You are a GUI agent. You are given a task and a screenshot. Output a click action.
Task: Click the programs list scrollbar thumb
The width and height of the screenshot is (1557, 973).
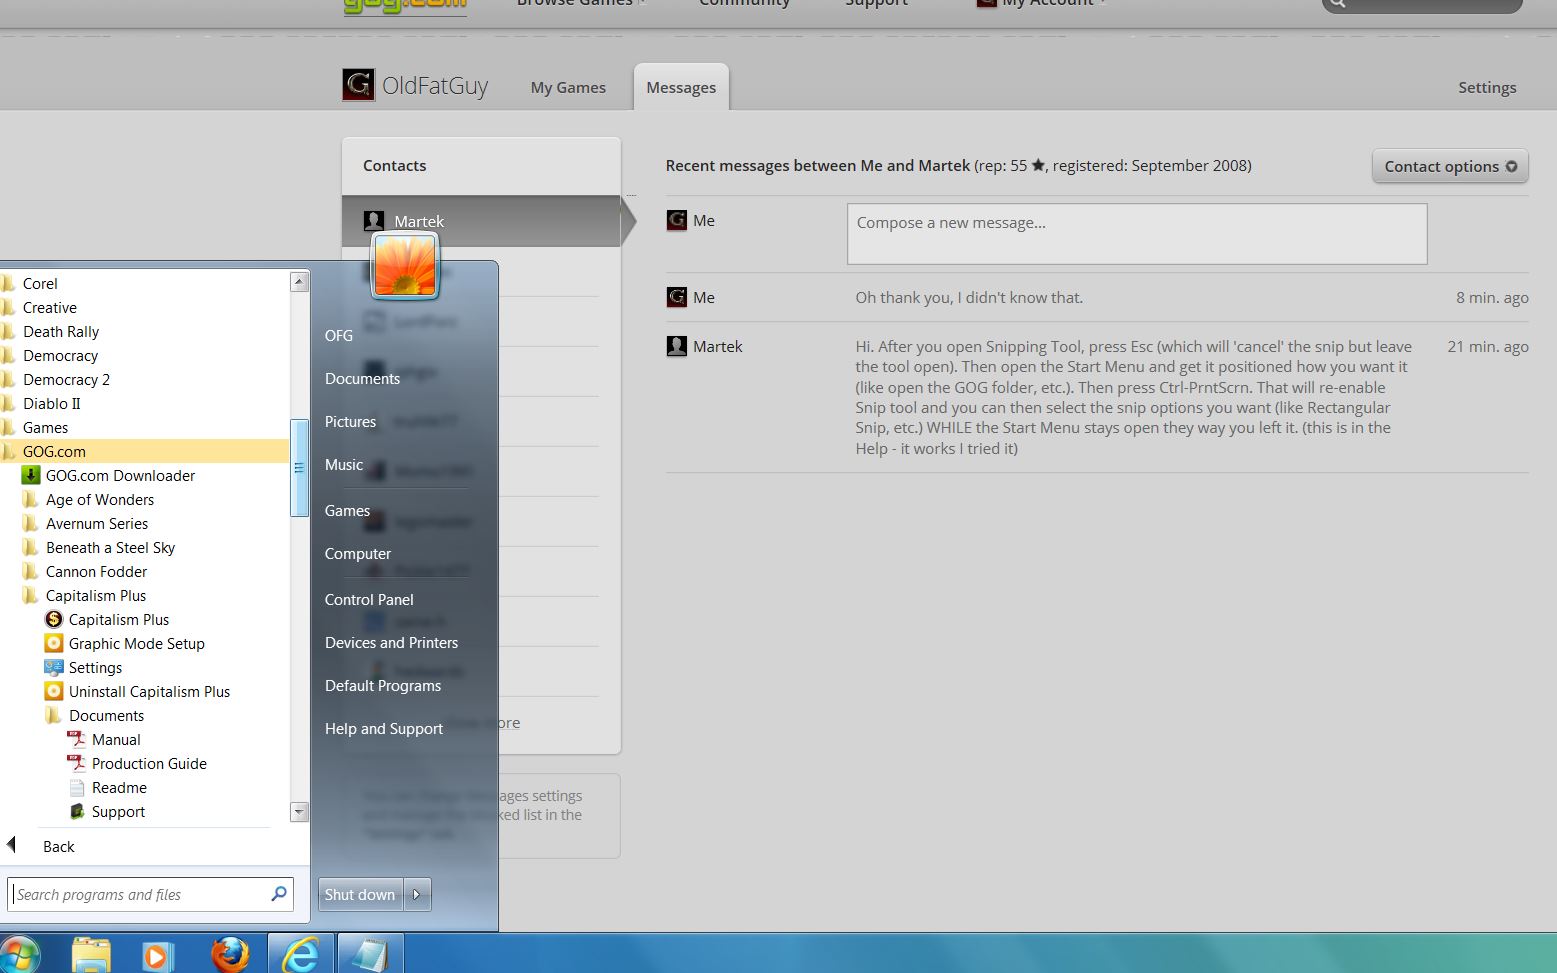coord(299,468)
